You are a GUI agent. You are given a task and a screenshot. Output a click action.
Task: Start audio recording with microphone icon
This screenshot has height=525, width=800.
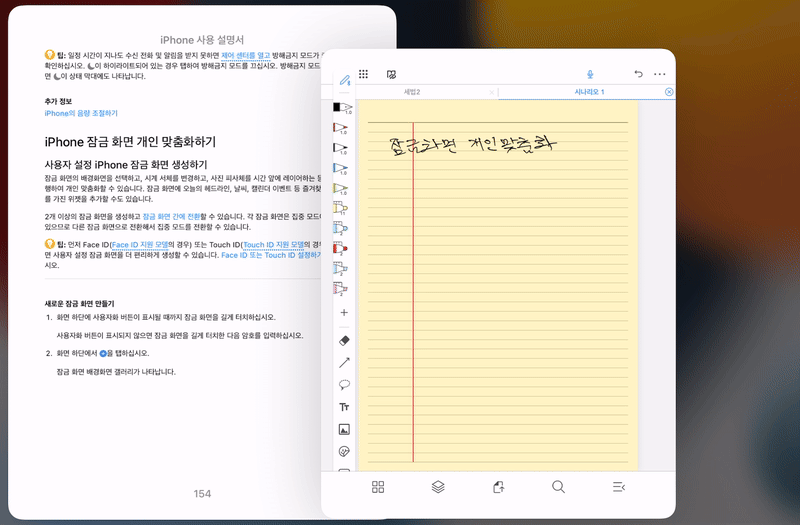(590, 74)
